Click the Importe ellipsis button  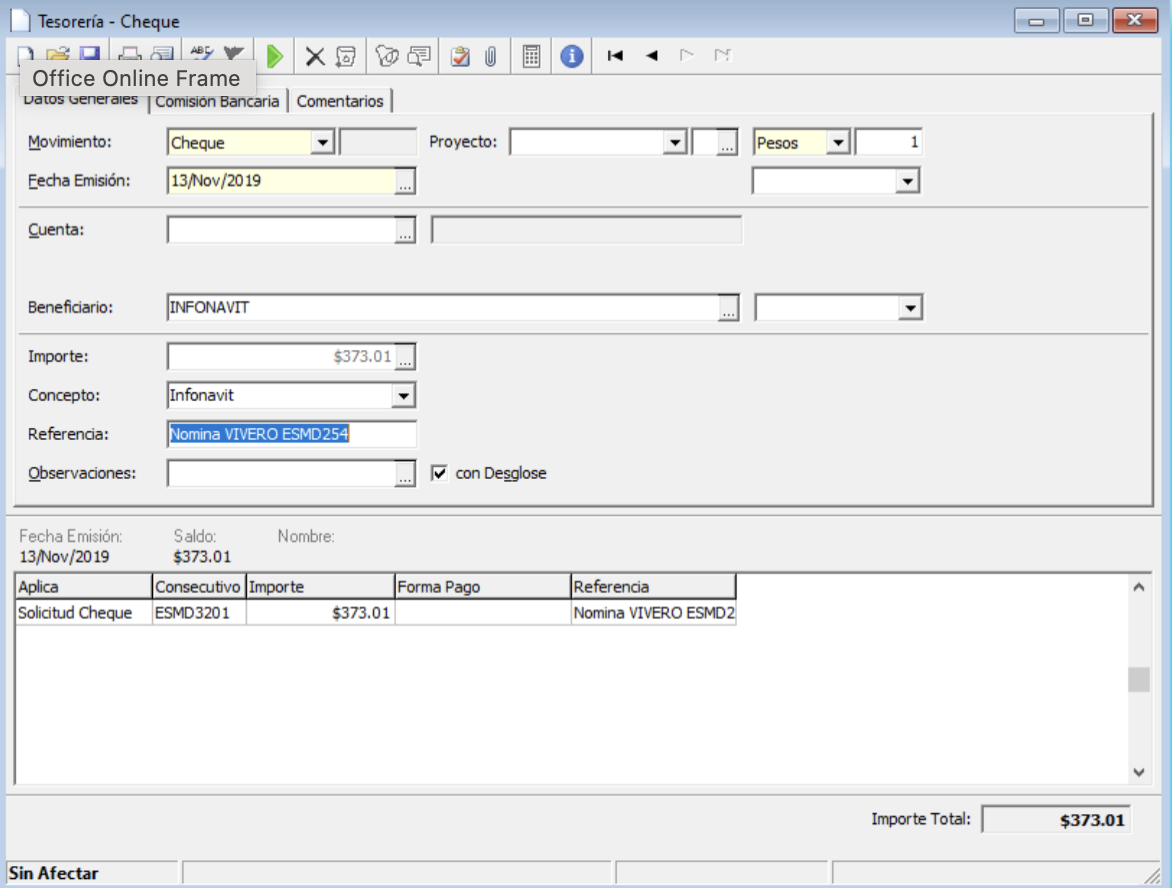click(x=404, y=357)
